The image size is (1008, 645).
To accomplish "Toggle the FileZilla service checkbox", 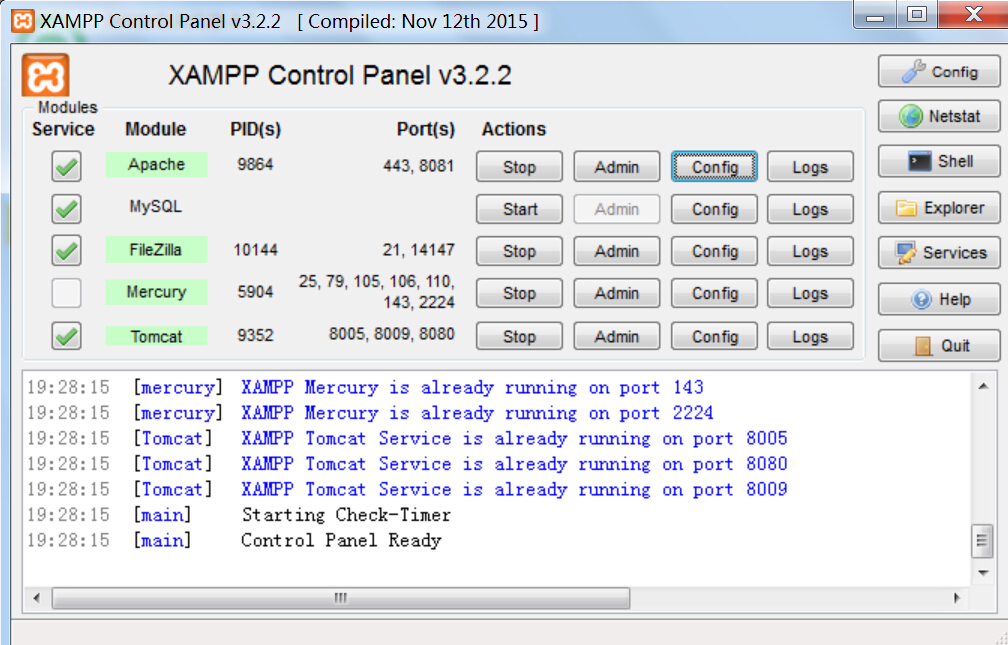I will (66, 251).
